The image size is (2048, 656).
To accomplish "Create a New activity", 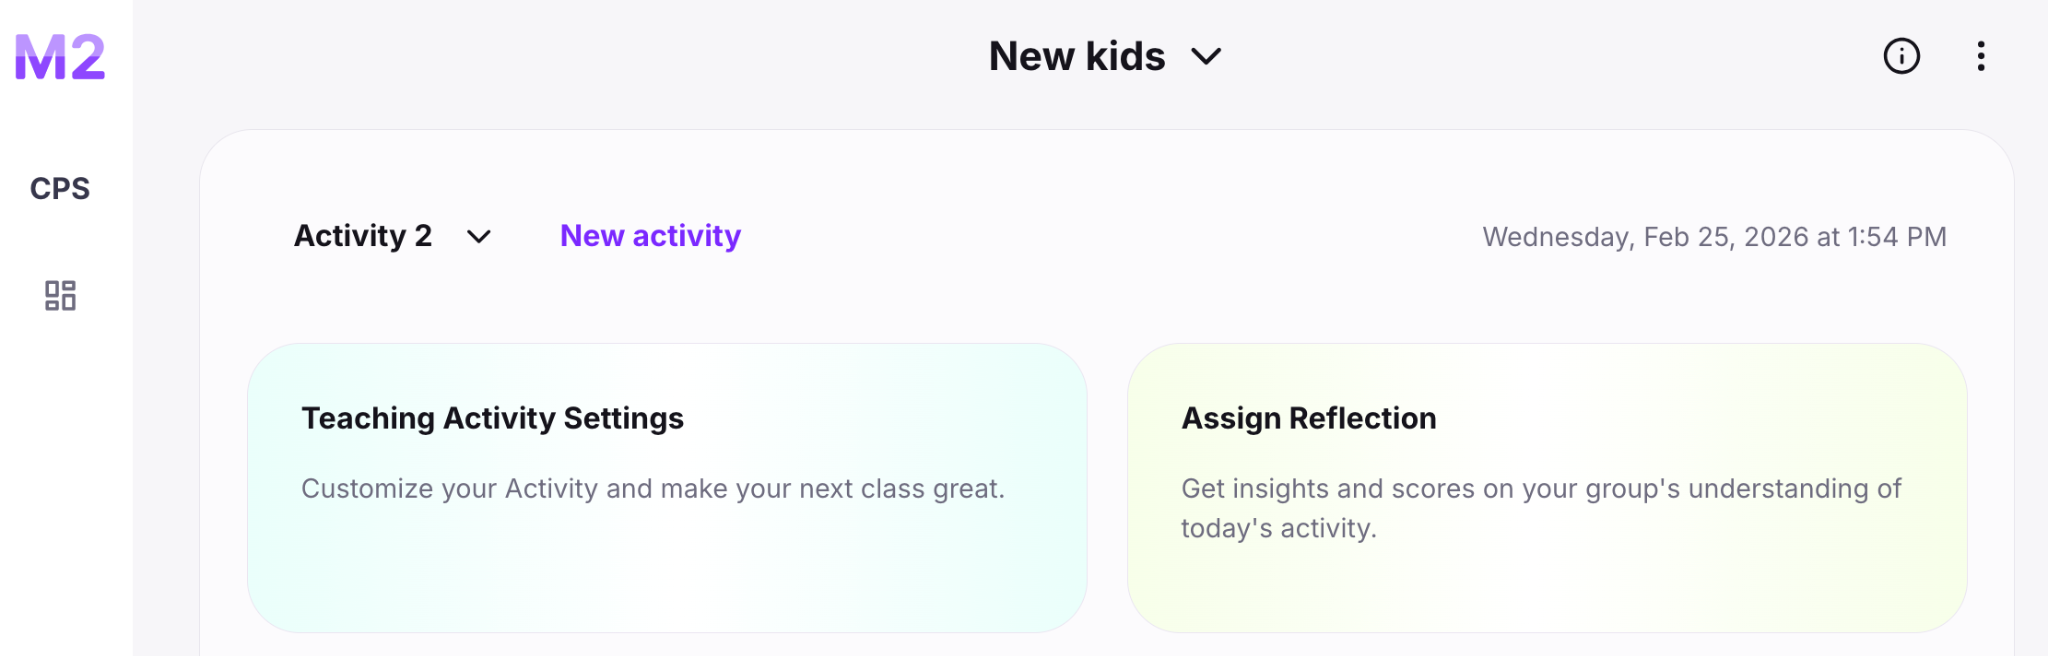I will click(650, 236).
